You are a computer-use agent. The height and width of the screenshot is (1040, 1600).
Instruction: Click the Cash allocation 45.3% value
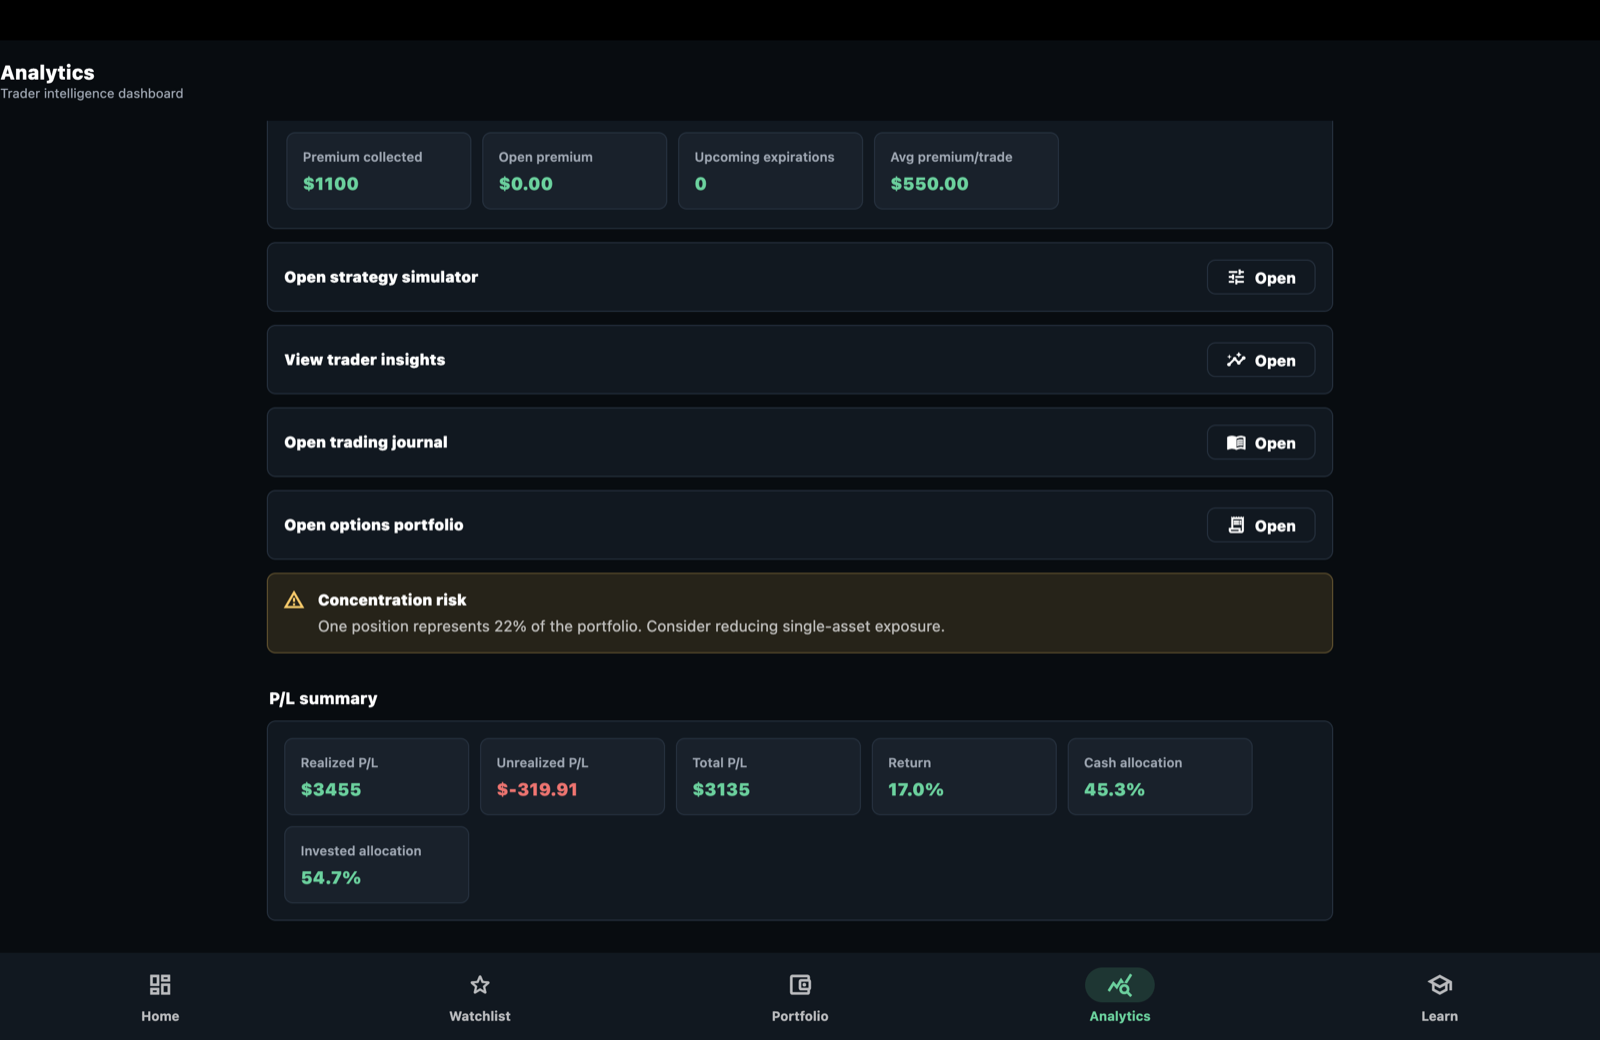coord(1114,790)
